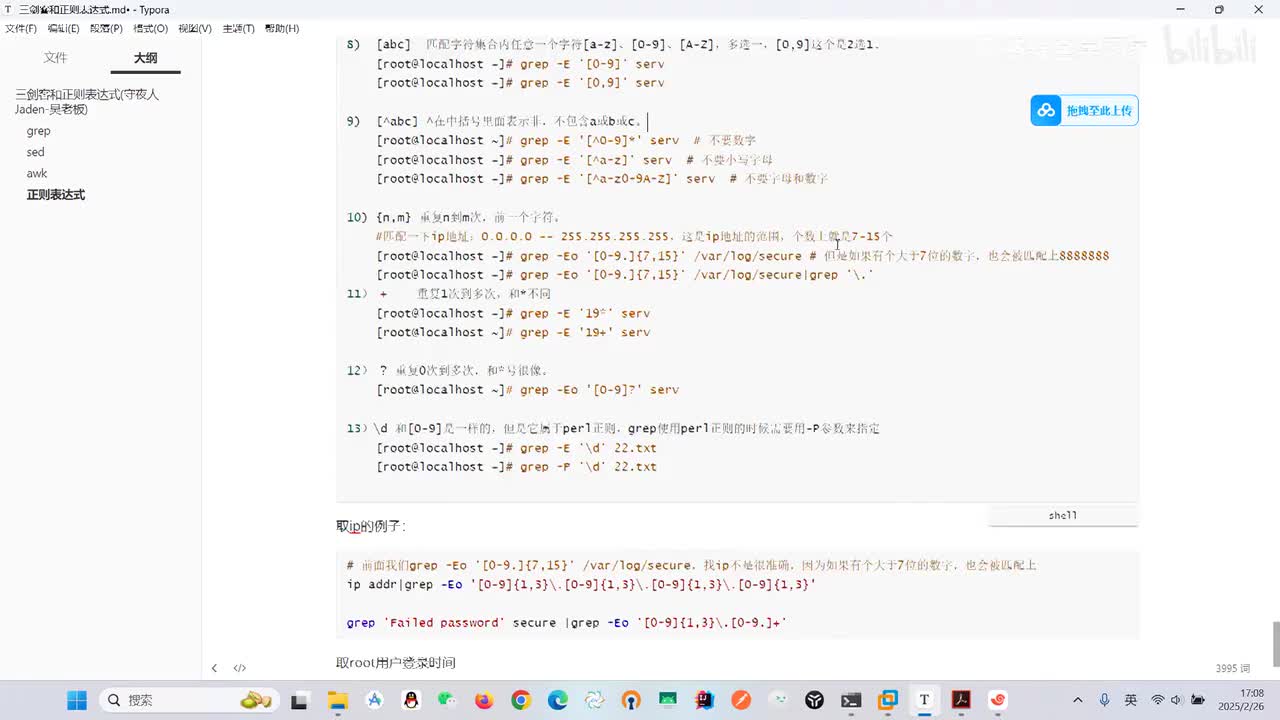The image size is (1280, 720).
Task: Switch sidebar to the 文件 tab
Action: pyautogui.click(x=55, y=58)
